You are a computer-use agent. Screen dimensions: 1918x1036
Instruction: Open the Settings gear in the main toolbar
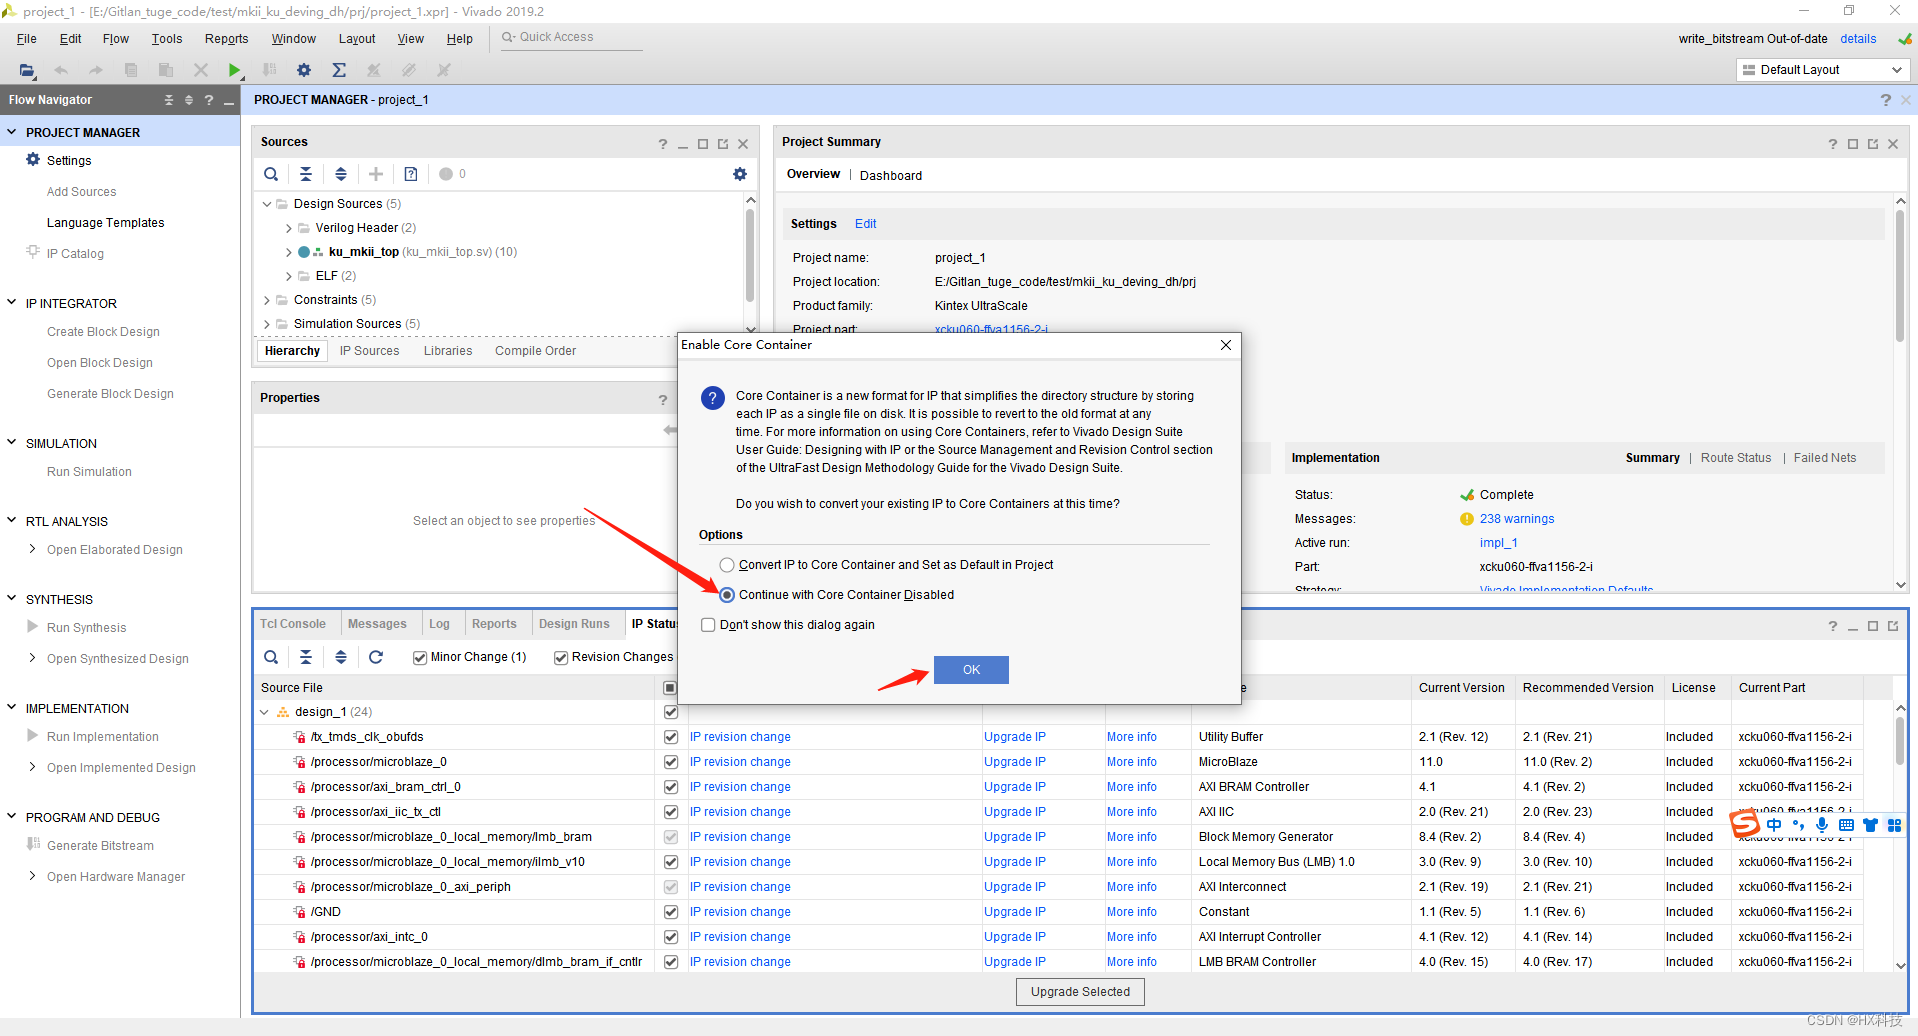pos(304,70)
